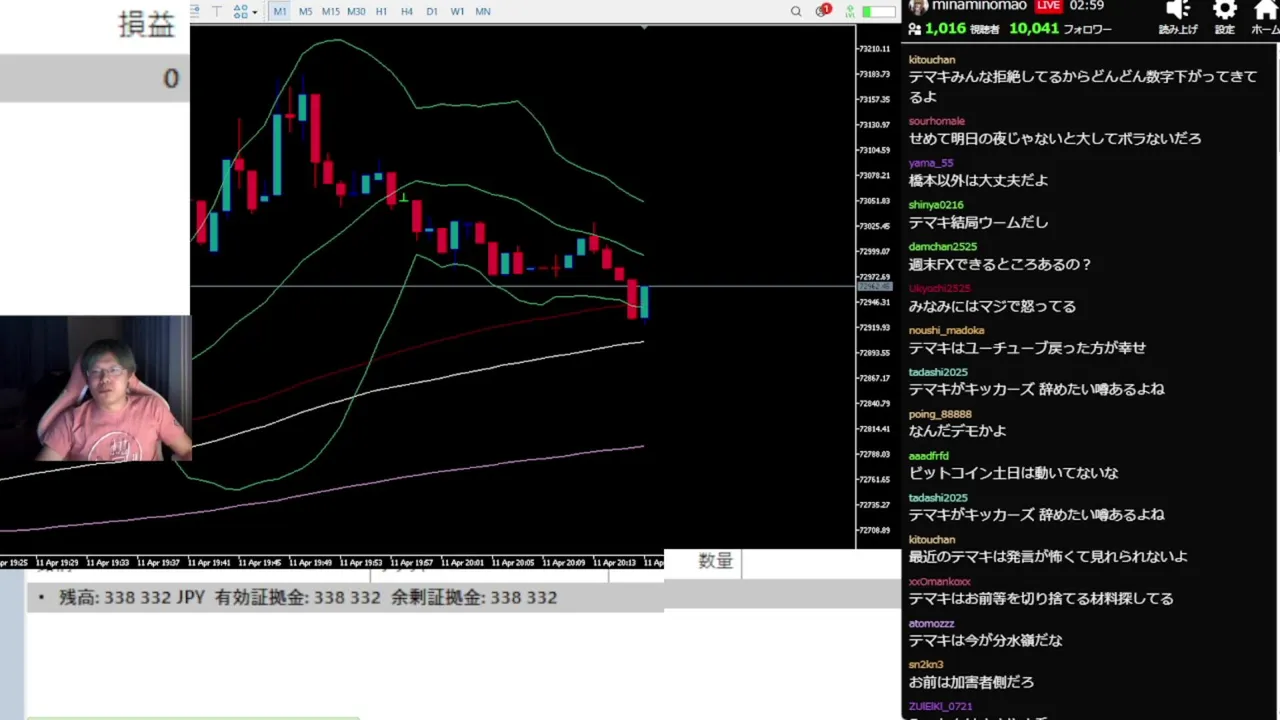Open notifications icon with red badge
Viewport: 1280px width, 720px height.
(823, 11)
